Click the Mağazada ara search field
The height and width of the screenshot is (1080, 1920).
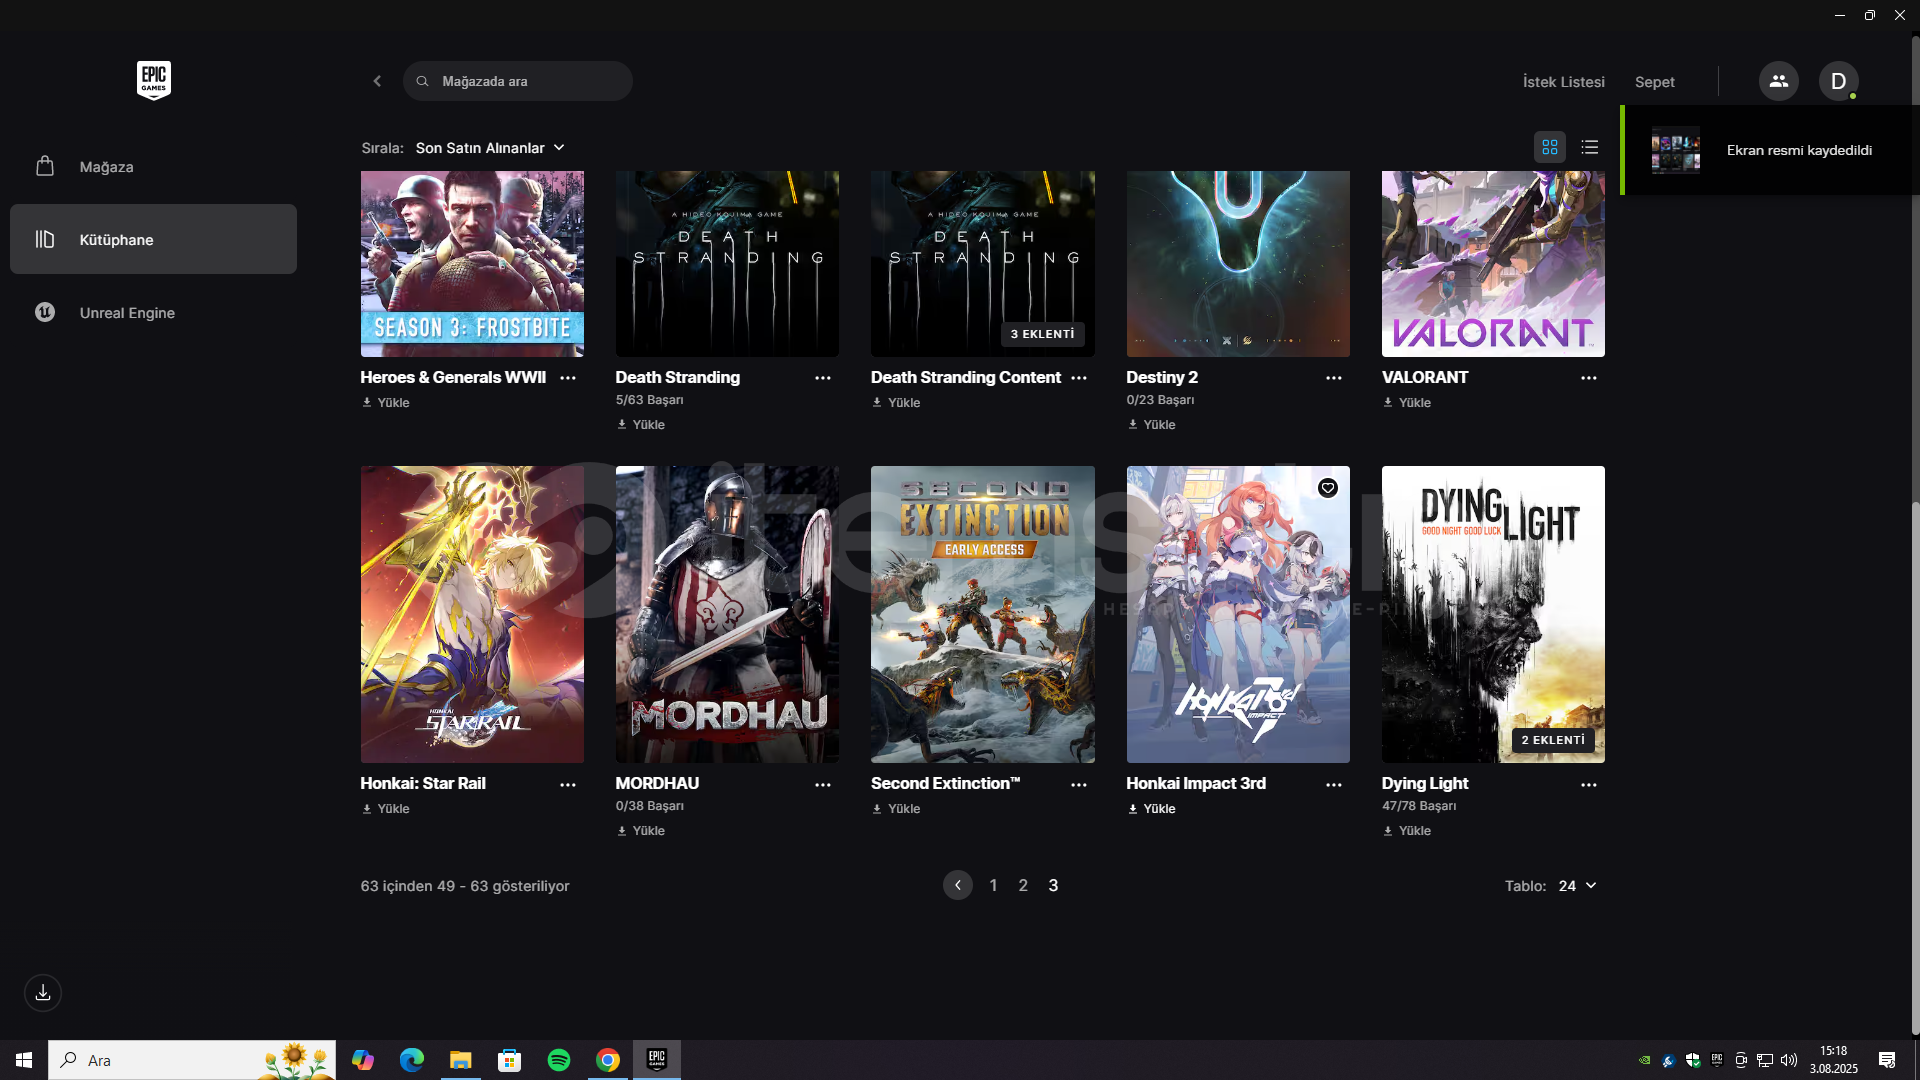pyautogui.click(x=518, y=81)
